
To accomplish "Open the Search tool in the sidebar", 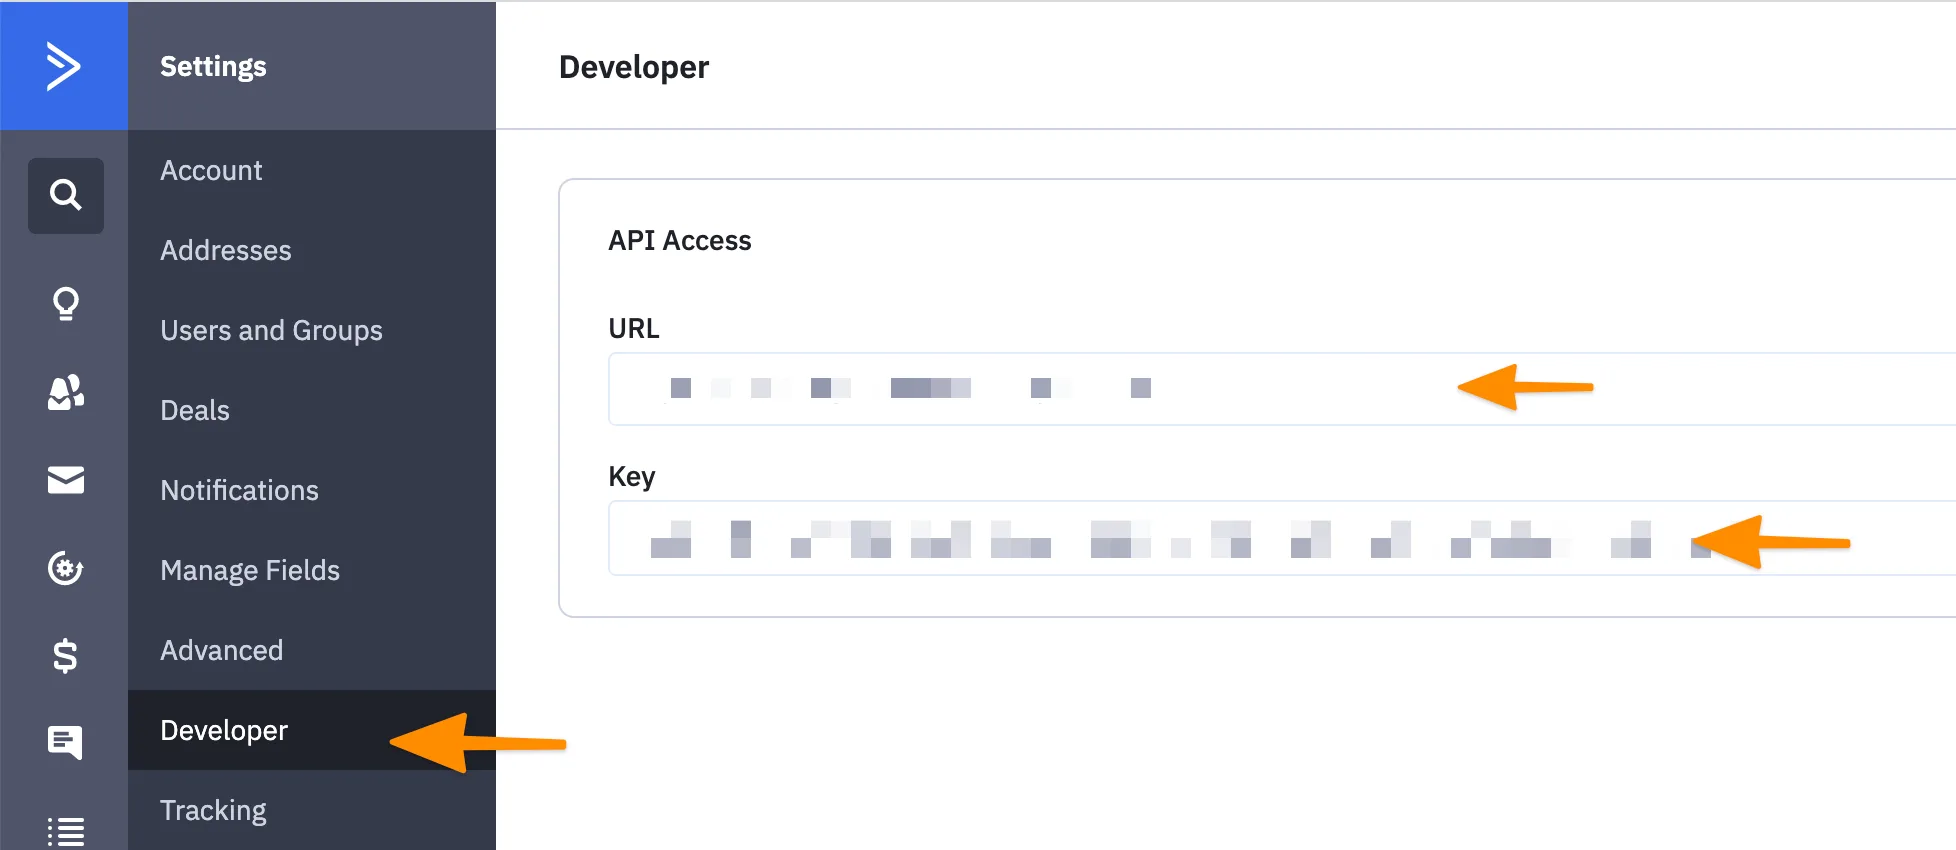I will point(65,196).
